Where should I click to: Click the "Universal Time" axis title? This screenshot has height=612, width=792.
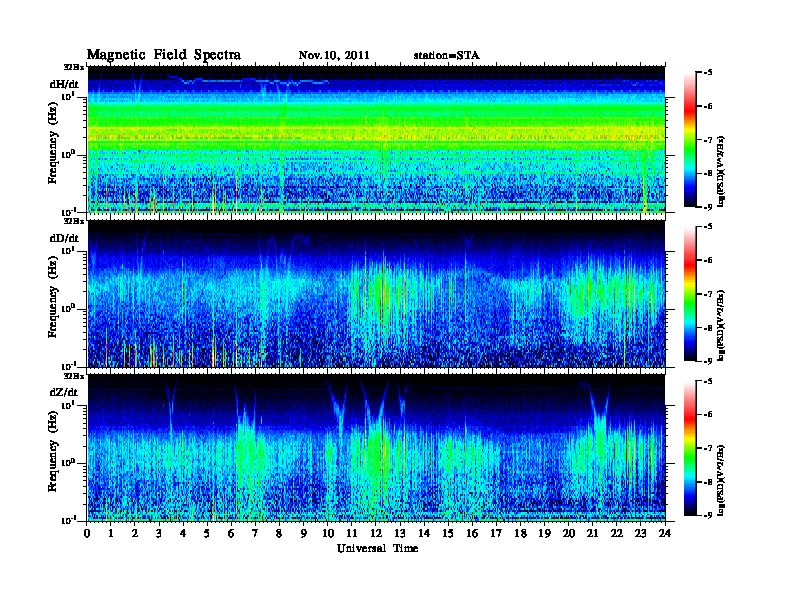pos(377,548)
